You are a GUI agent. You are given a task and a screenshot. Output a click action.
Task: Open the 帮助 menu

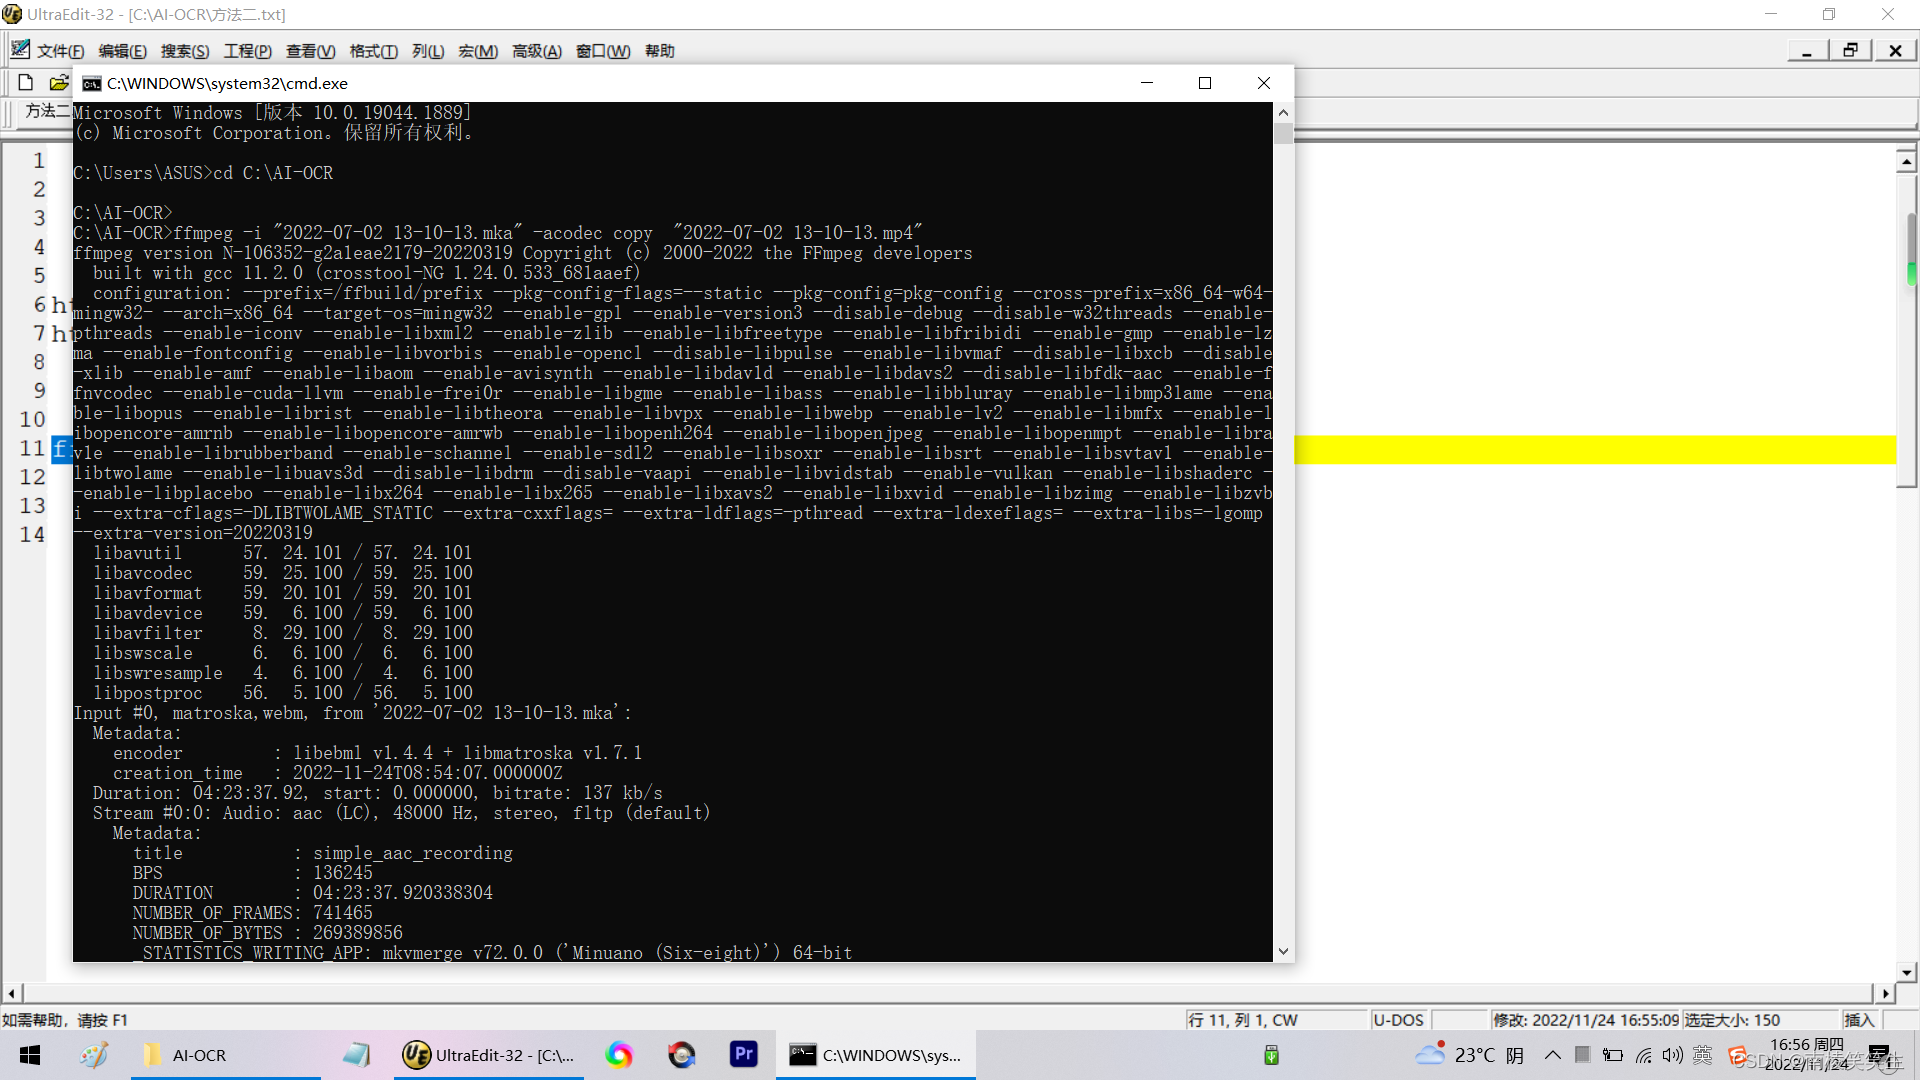[659, 51]
